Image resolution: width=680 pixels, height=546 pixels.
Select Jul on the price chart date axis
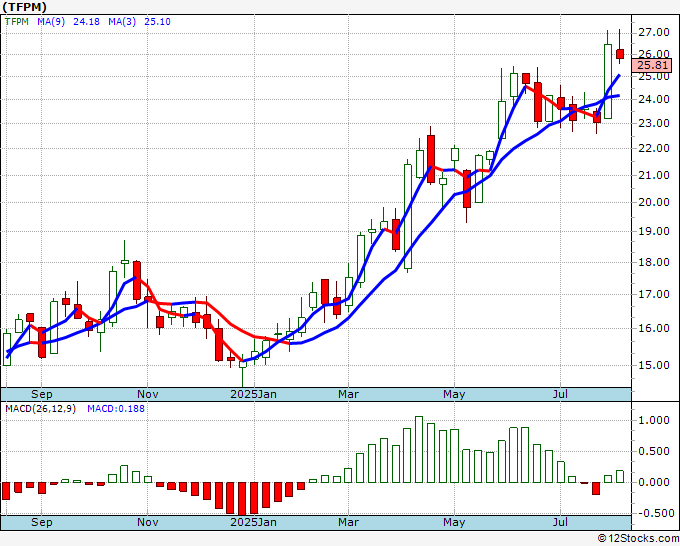point(560,394)
